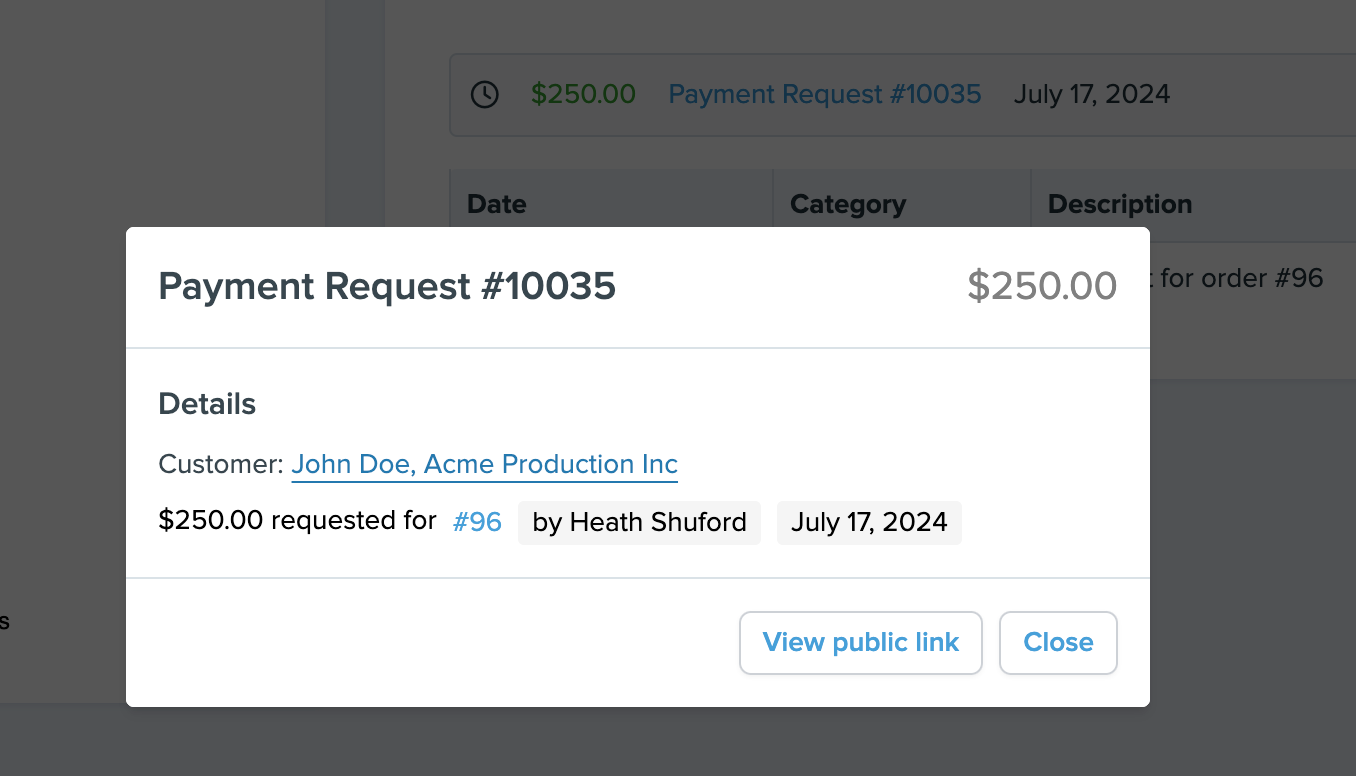
Task: Close the Payment Request dialog
Action: click(1058, 643)
